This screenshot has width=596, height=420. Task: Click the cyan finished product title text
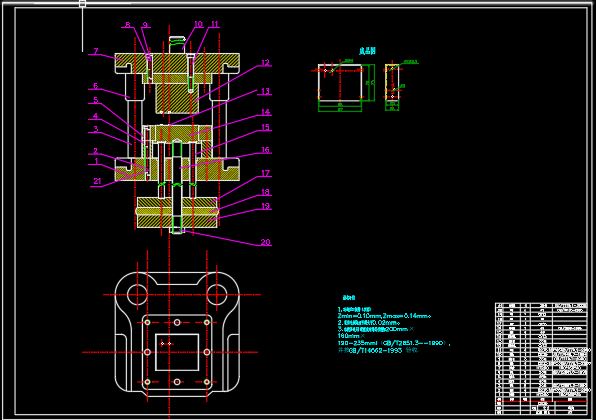click(x=367, y=51)
